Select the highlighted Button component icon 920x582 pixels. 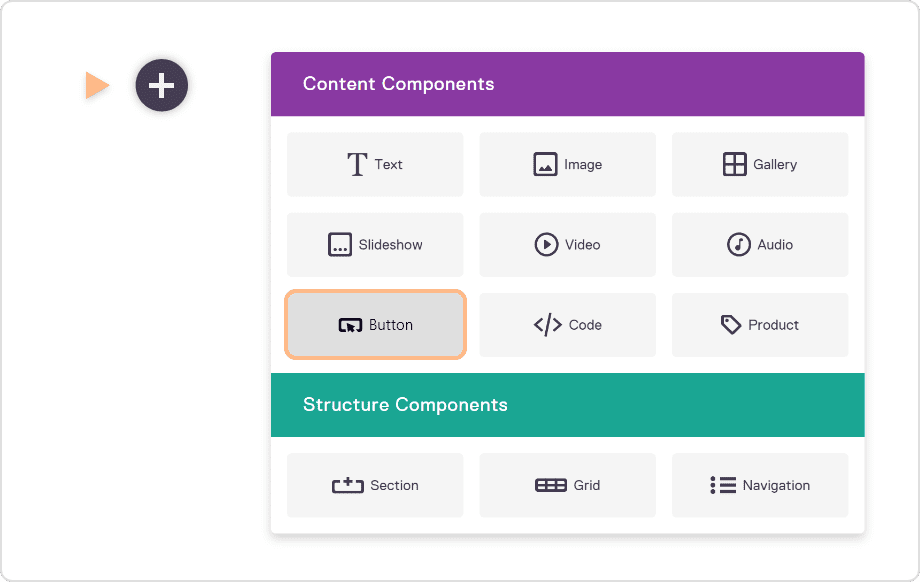click(x=350, y=325)
